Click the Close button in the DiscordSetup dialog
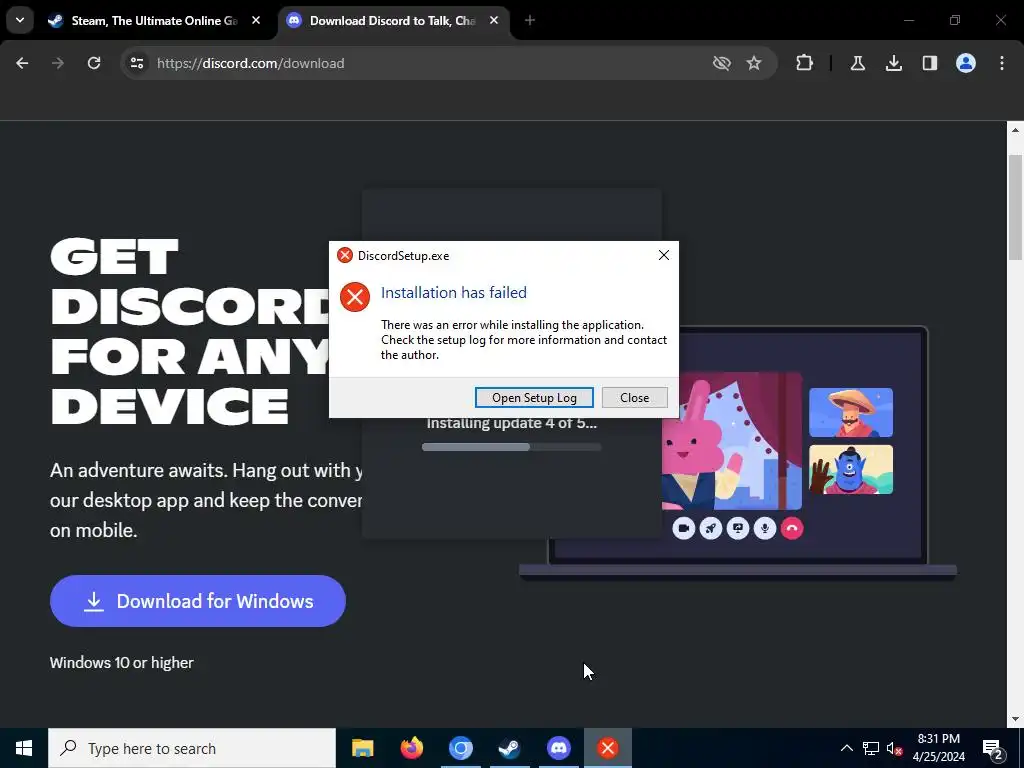The width and height of the screenshot is (1024, 768). pyautogui.click(x=634, y=398)
